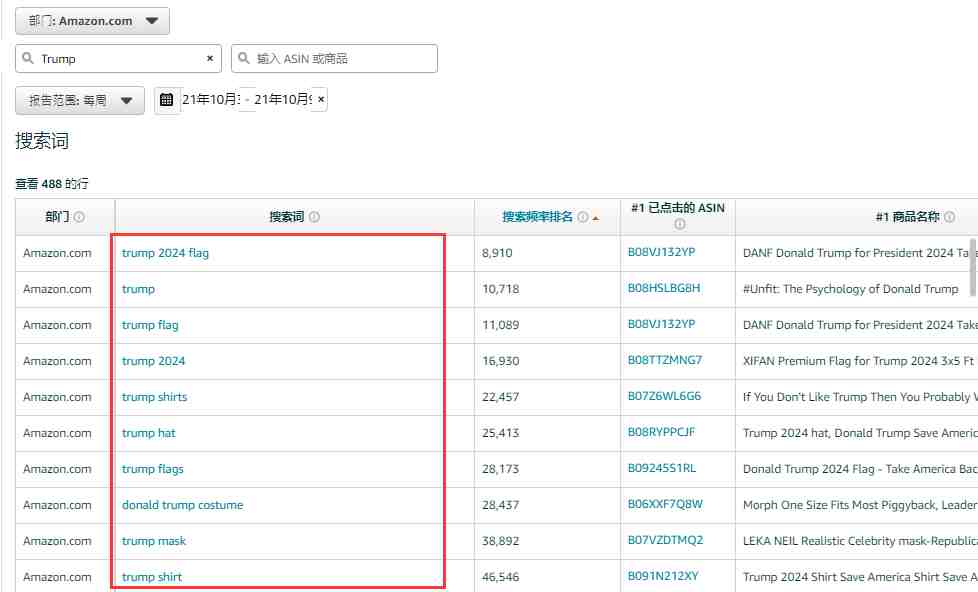978x592 pixels.
Task: Open ASIN B08VJ132YP in the trump 2024 flag row
Action: (x=661, y=252)
